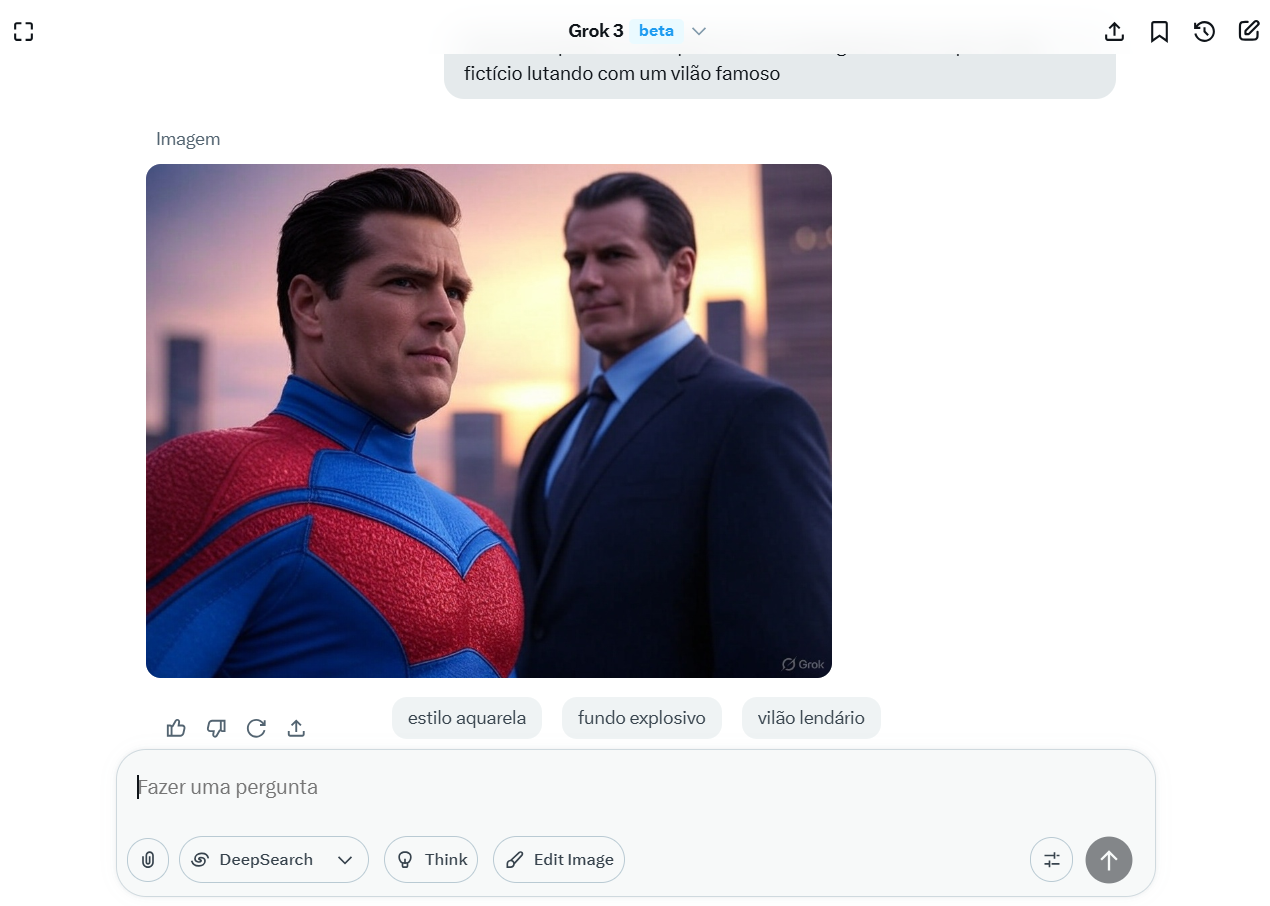Open the generated superhero image

click(489, 421)
